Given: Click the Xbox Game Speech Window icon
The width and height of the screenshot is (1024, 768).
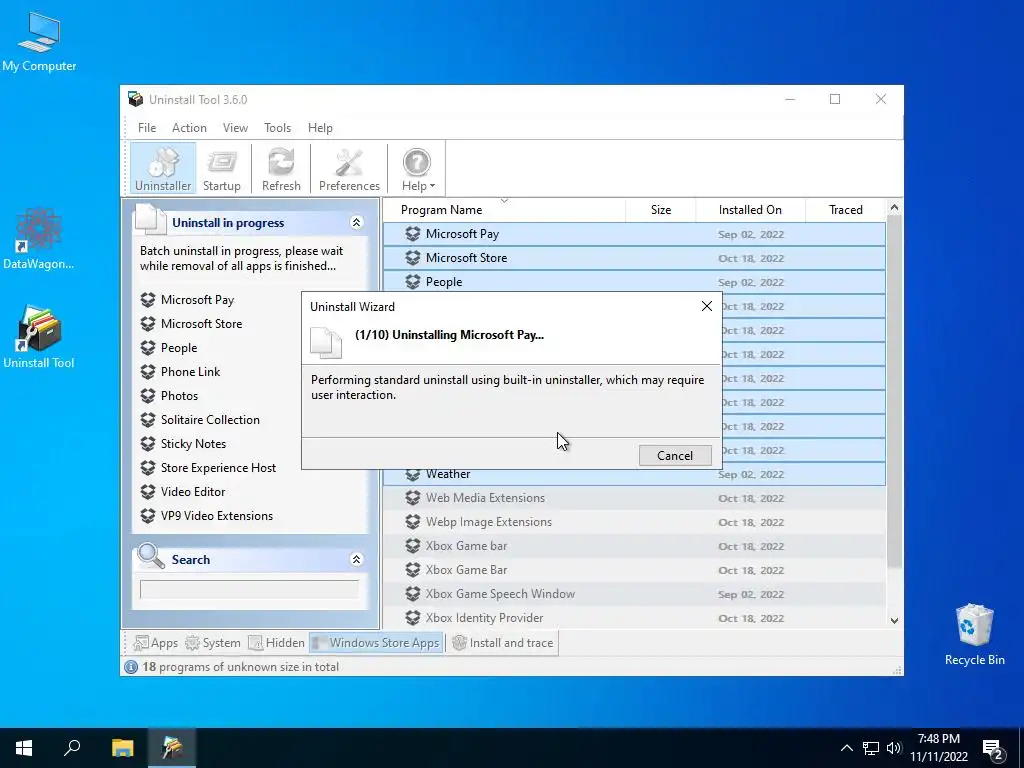Looking at the screenshot, I should 413,594.
